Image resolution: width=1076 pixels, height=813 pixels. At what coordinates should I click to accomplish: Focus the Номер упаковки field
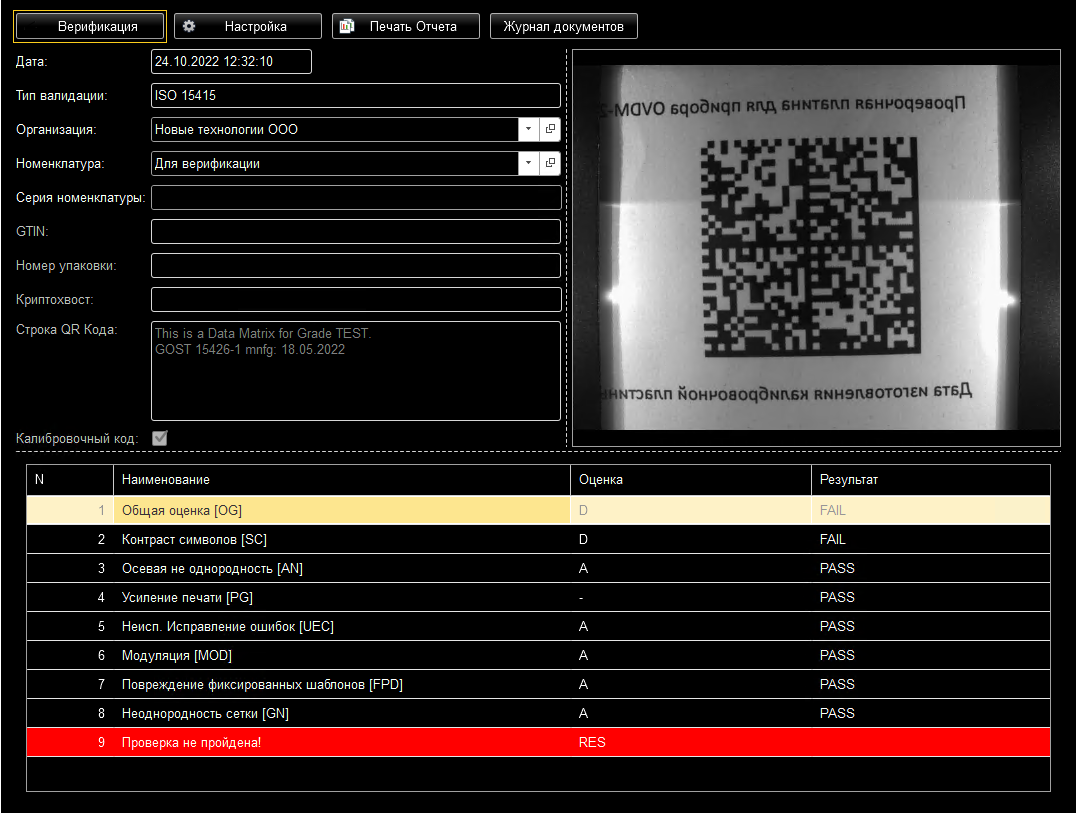(x=355, y=266)
